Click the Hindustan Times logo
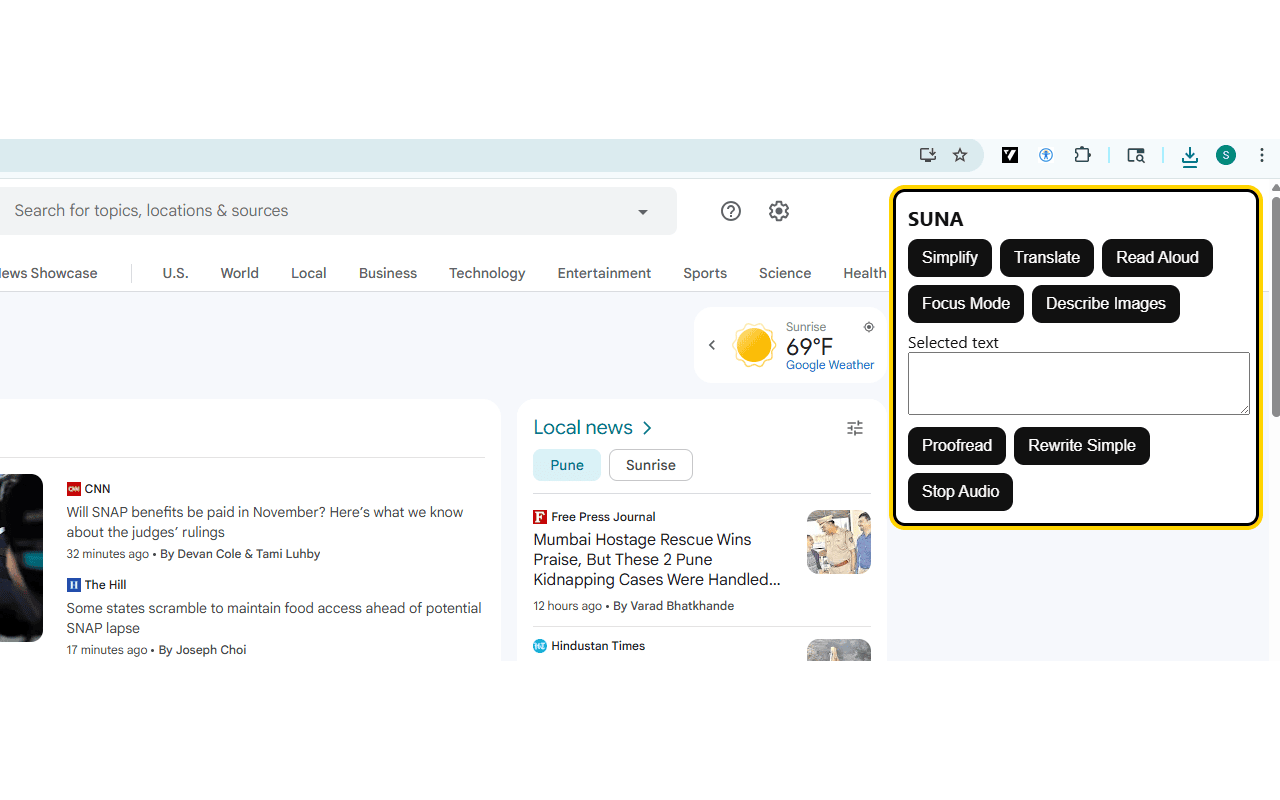This screenshot has width=1280, height=800. pyautogui.click(x=540, y=646)
